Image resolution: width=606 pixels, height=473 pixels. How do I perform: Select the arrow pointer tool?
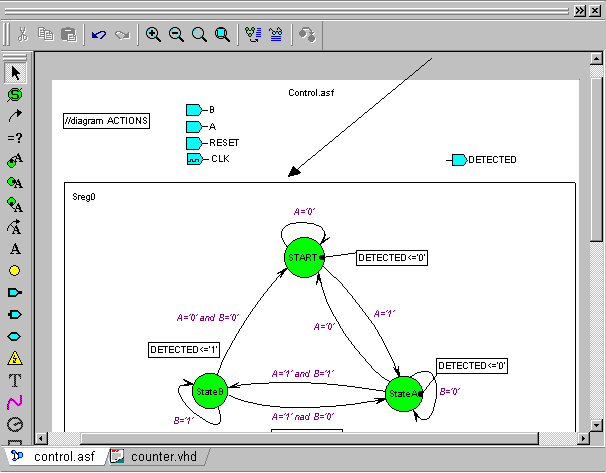coord(15,72)
